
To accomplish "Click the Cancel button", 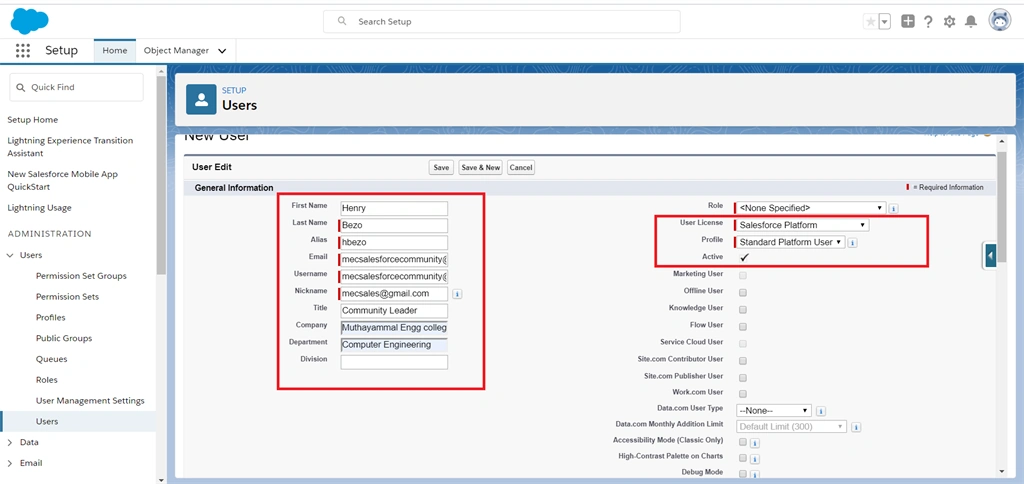I will click(520, 168).
